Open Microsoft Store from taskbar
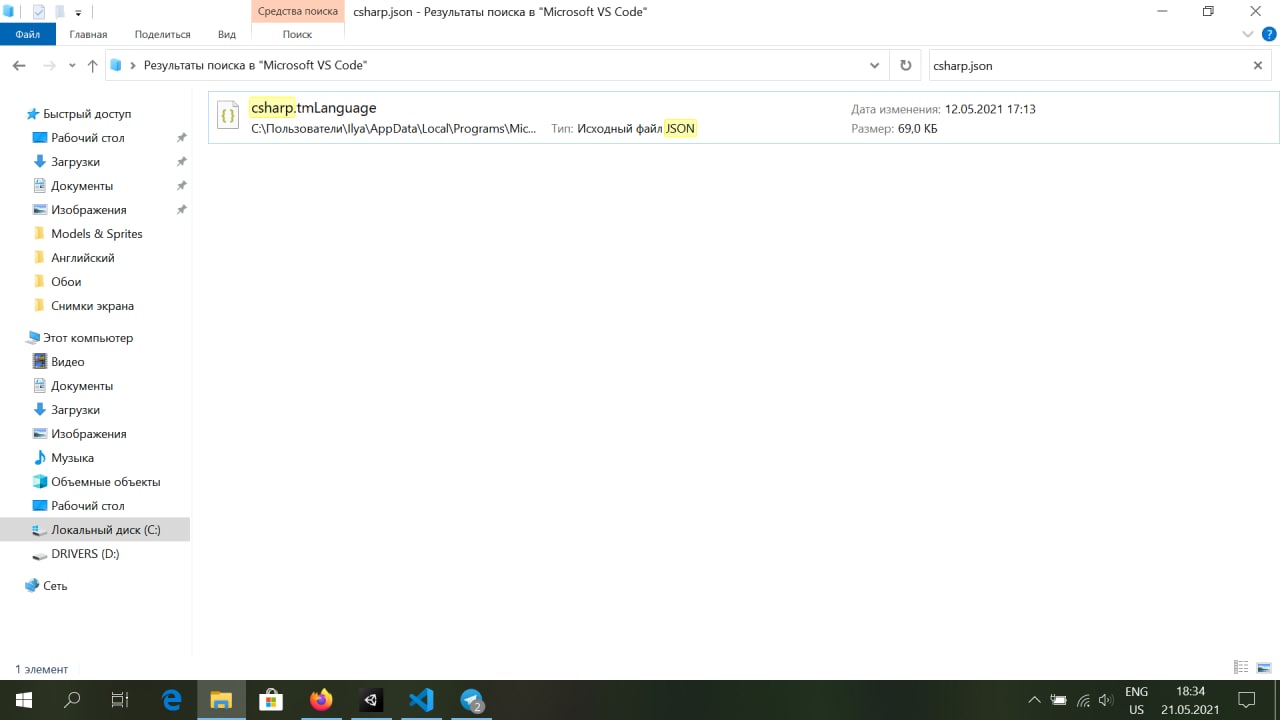 271,700
